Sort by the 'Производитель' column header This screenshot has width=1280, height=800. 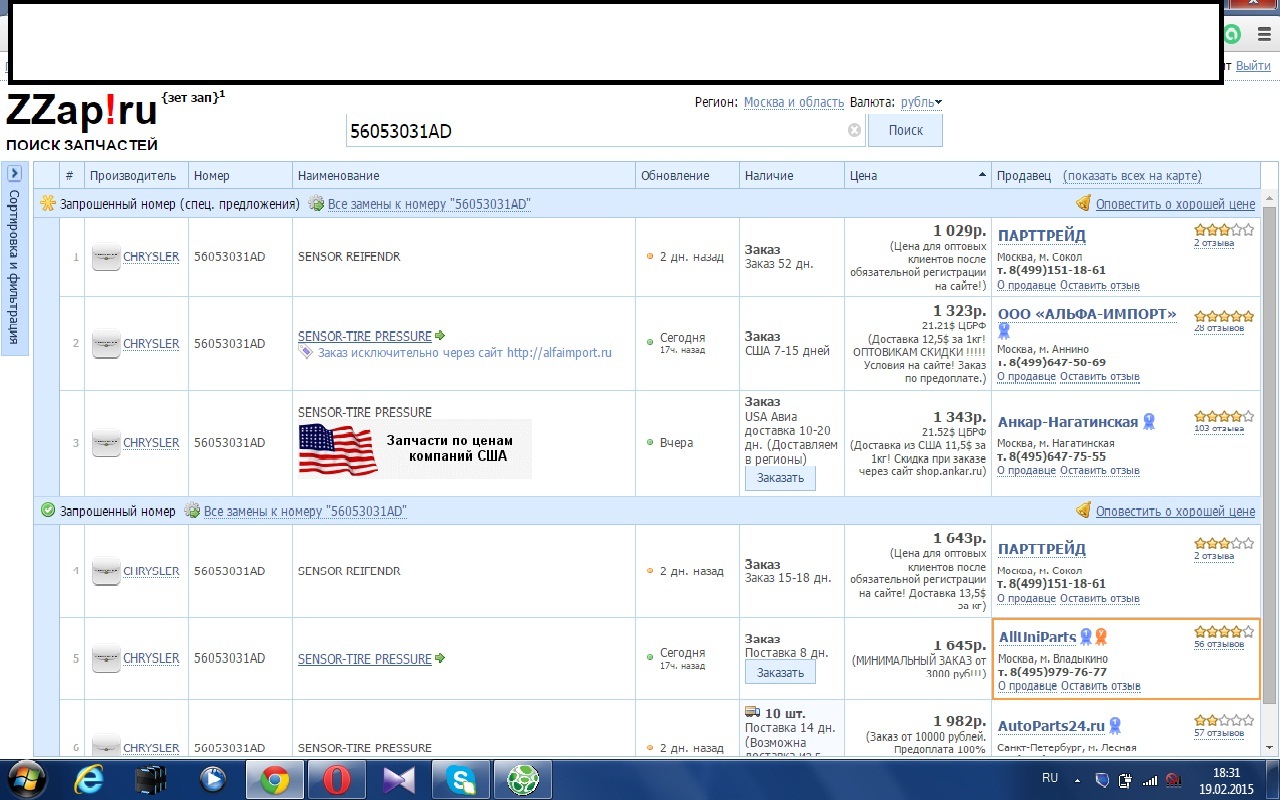click(133, 175)
